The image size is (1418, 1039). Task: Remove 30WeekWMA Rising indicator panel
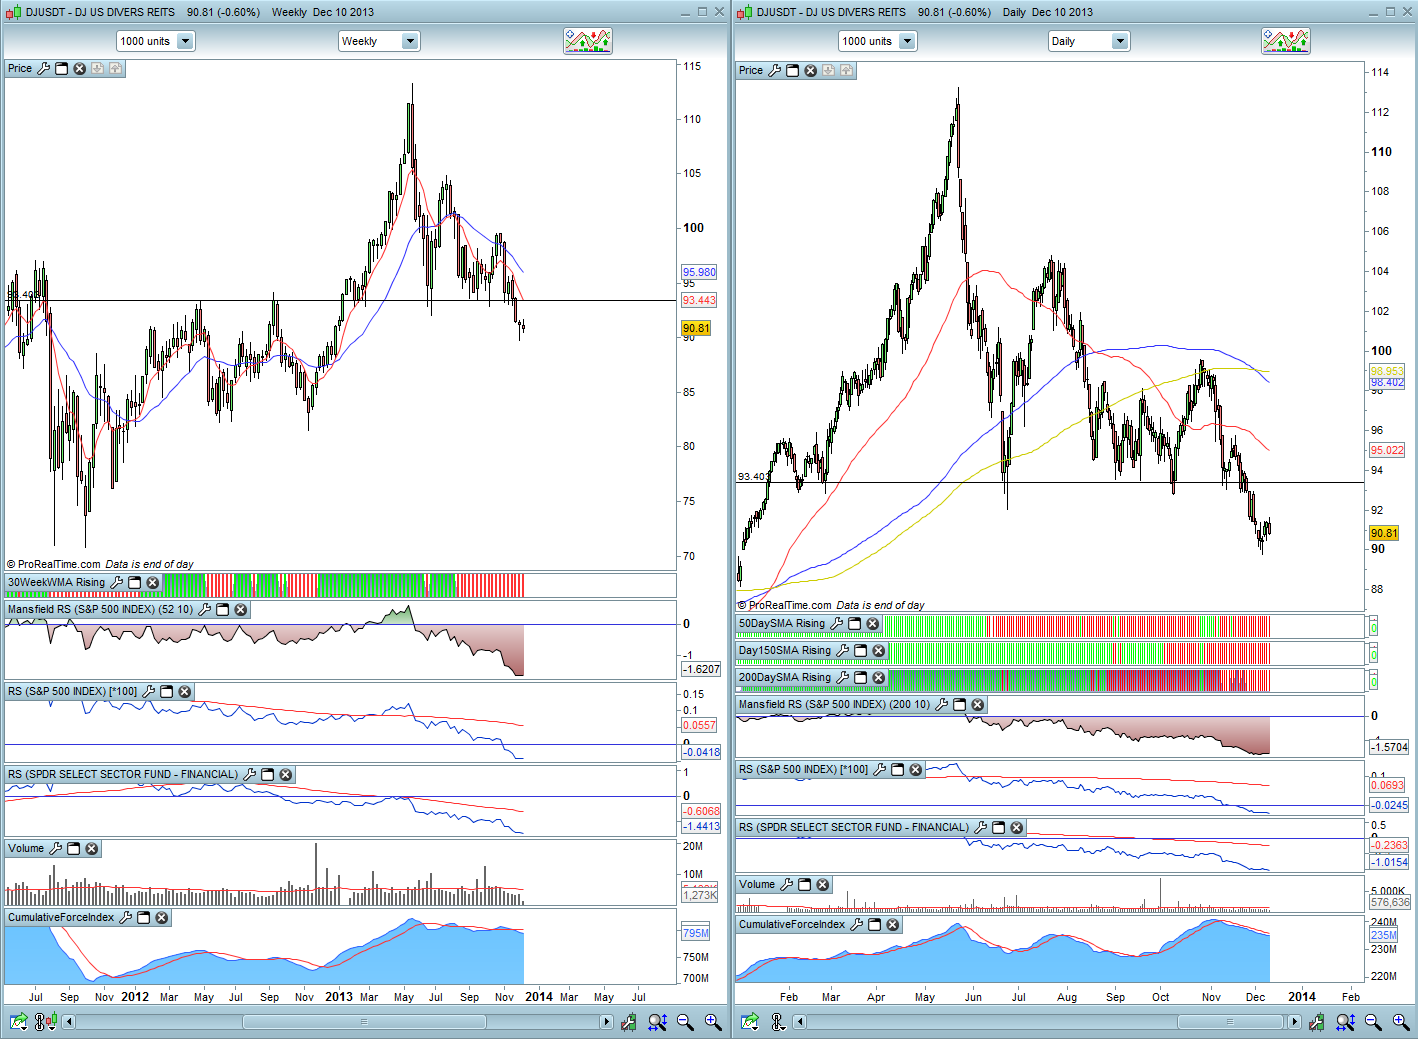point(153,582)
